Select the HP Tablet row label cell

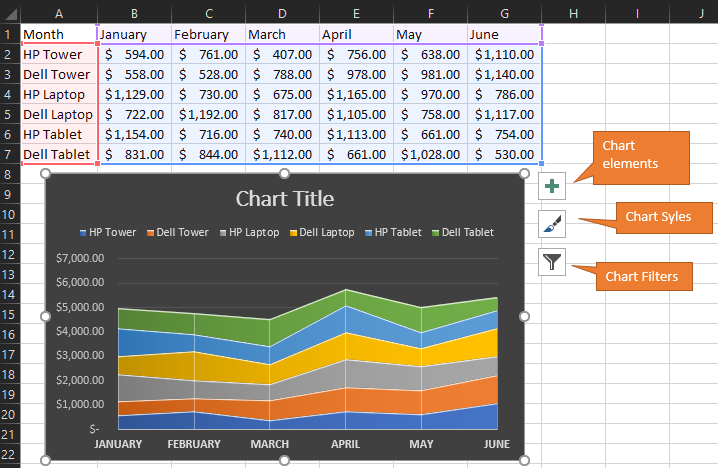(59, 134)
